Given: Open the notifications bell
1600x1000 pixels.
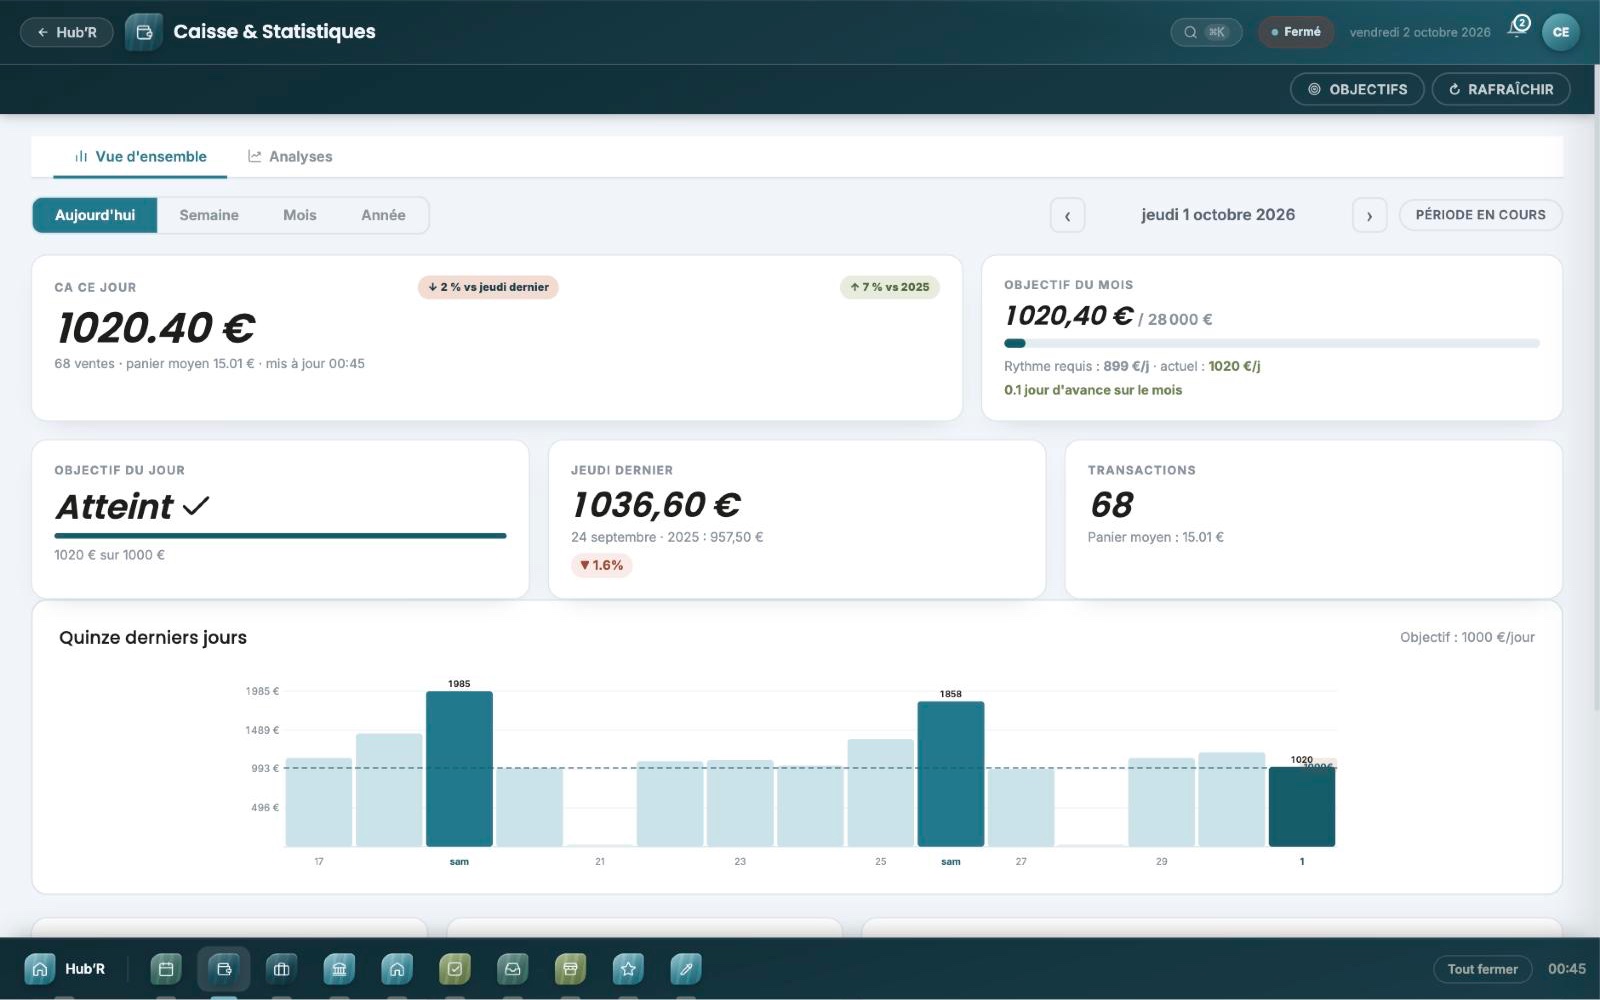Looking at the screenshot, I should pos(1519,30).
